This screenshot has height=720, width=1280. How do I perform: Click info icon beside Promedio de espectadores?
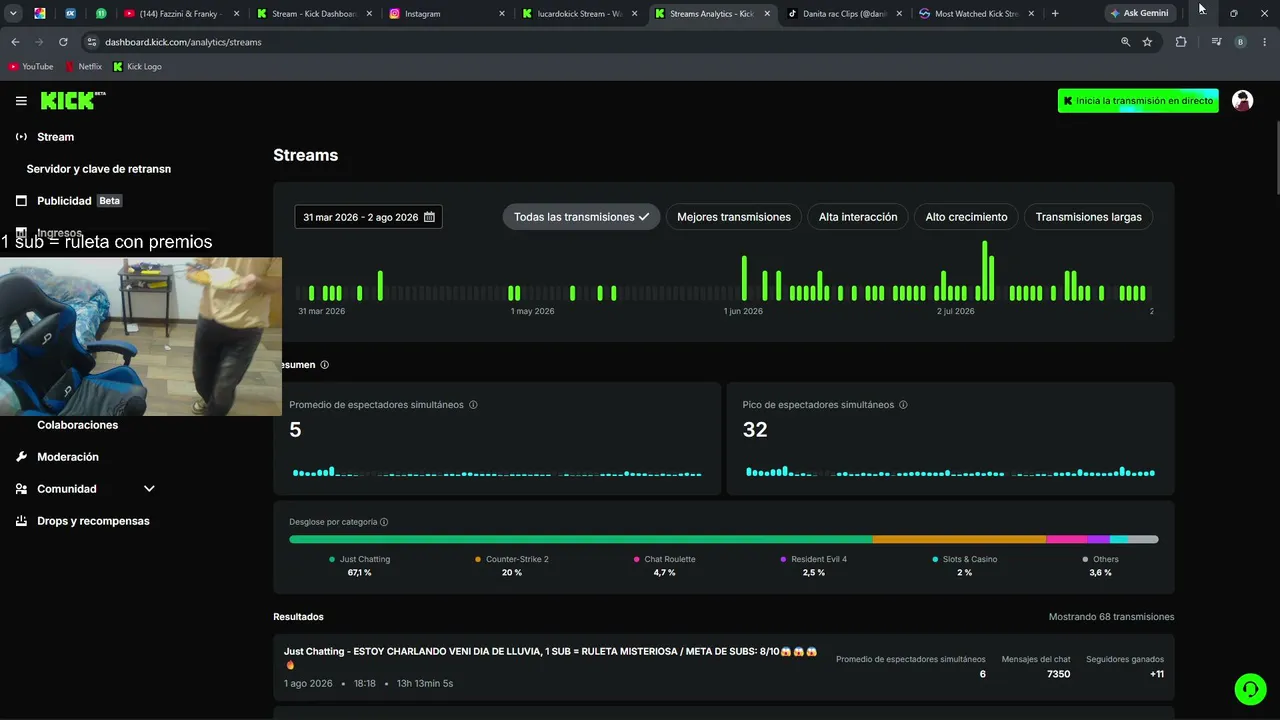point(473,405)
